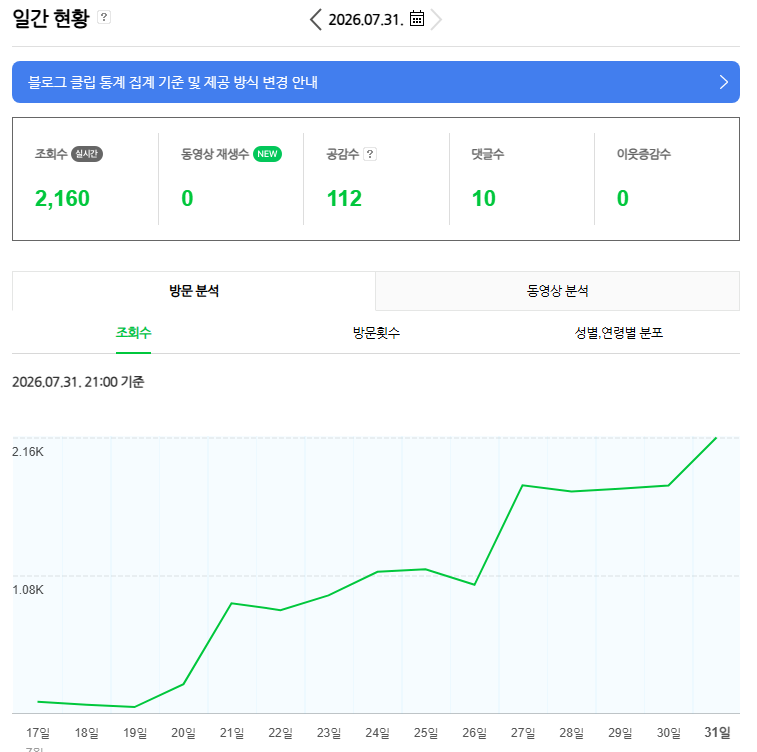Switch to the 방문횟수 sub-tab
The height and width of the screenshot is (752, 757).
click(376, 333)
